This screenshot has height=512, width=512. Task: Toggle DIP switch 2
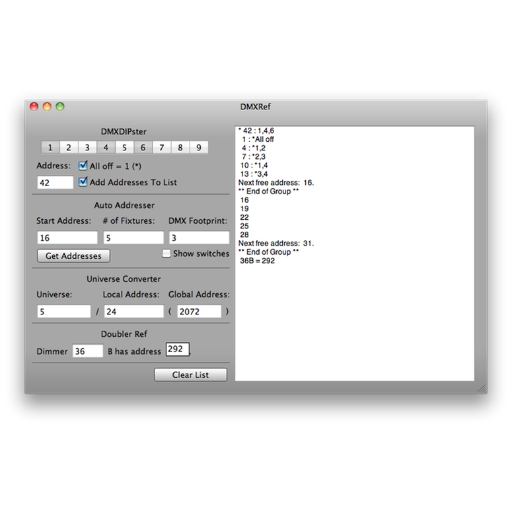tap(69, 147)
